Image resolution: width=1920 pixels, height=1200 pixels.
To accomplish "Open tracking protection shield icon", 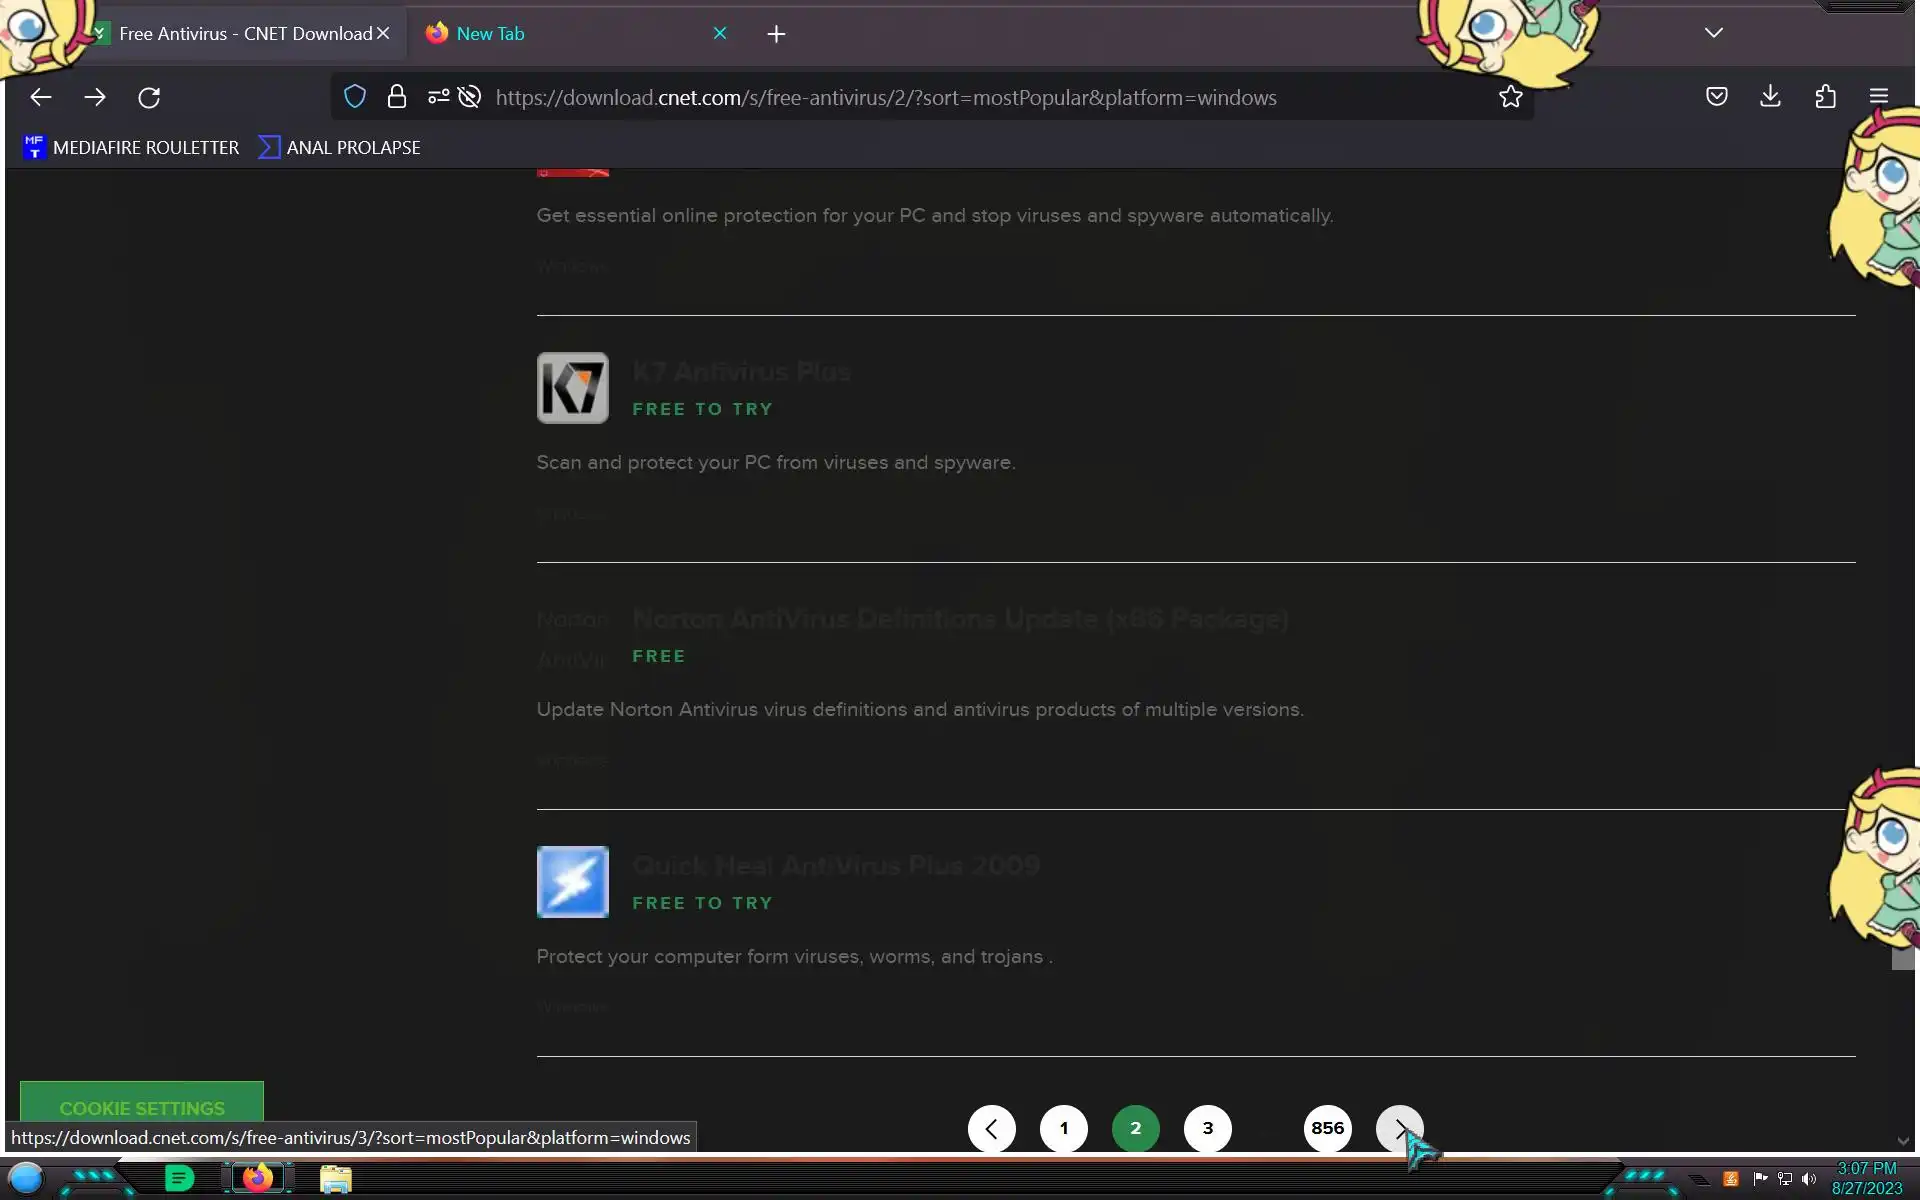I will tap(355, 97).
